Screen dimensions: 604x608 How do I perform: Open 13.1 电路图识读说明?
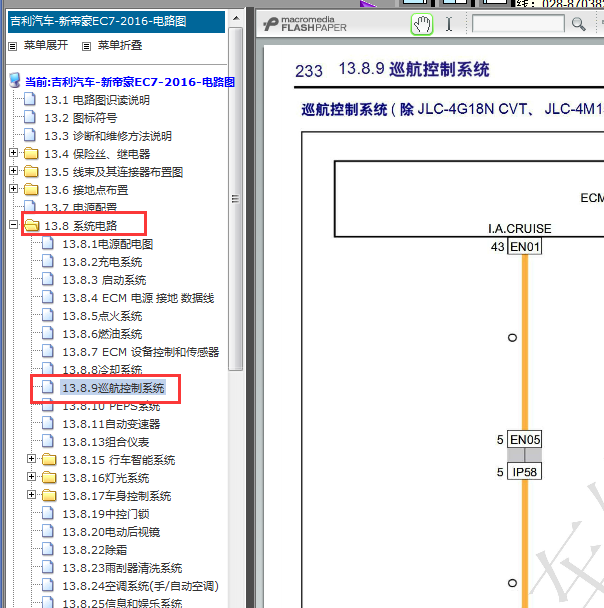click(x=97, y=100)
